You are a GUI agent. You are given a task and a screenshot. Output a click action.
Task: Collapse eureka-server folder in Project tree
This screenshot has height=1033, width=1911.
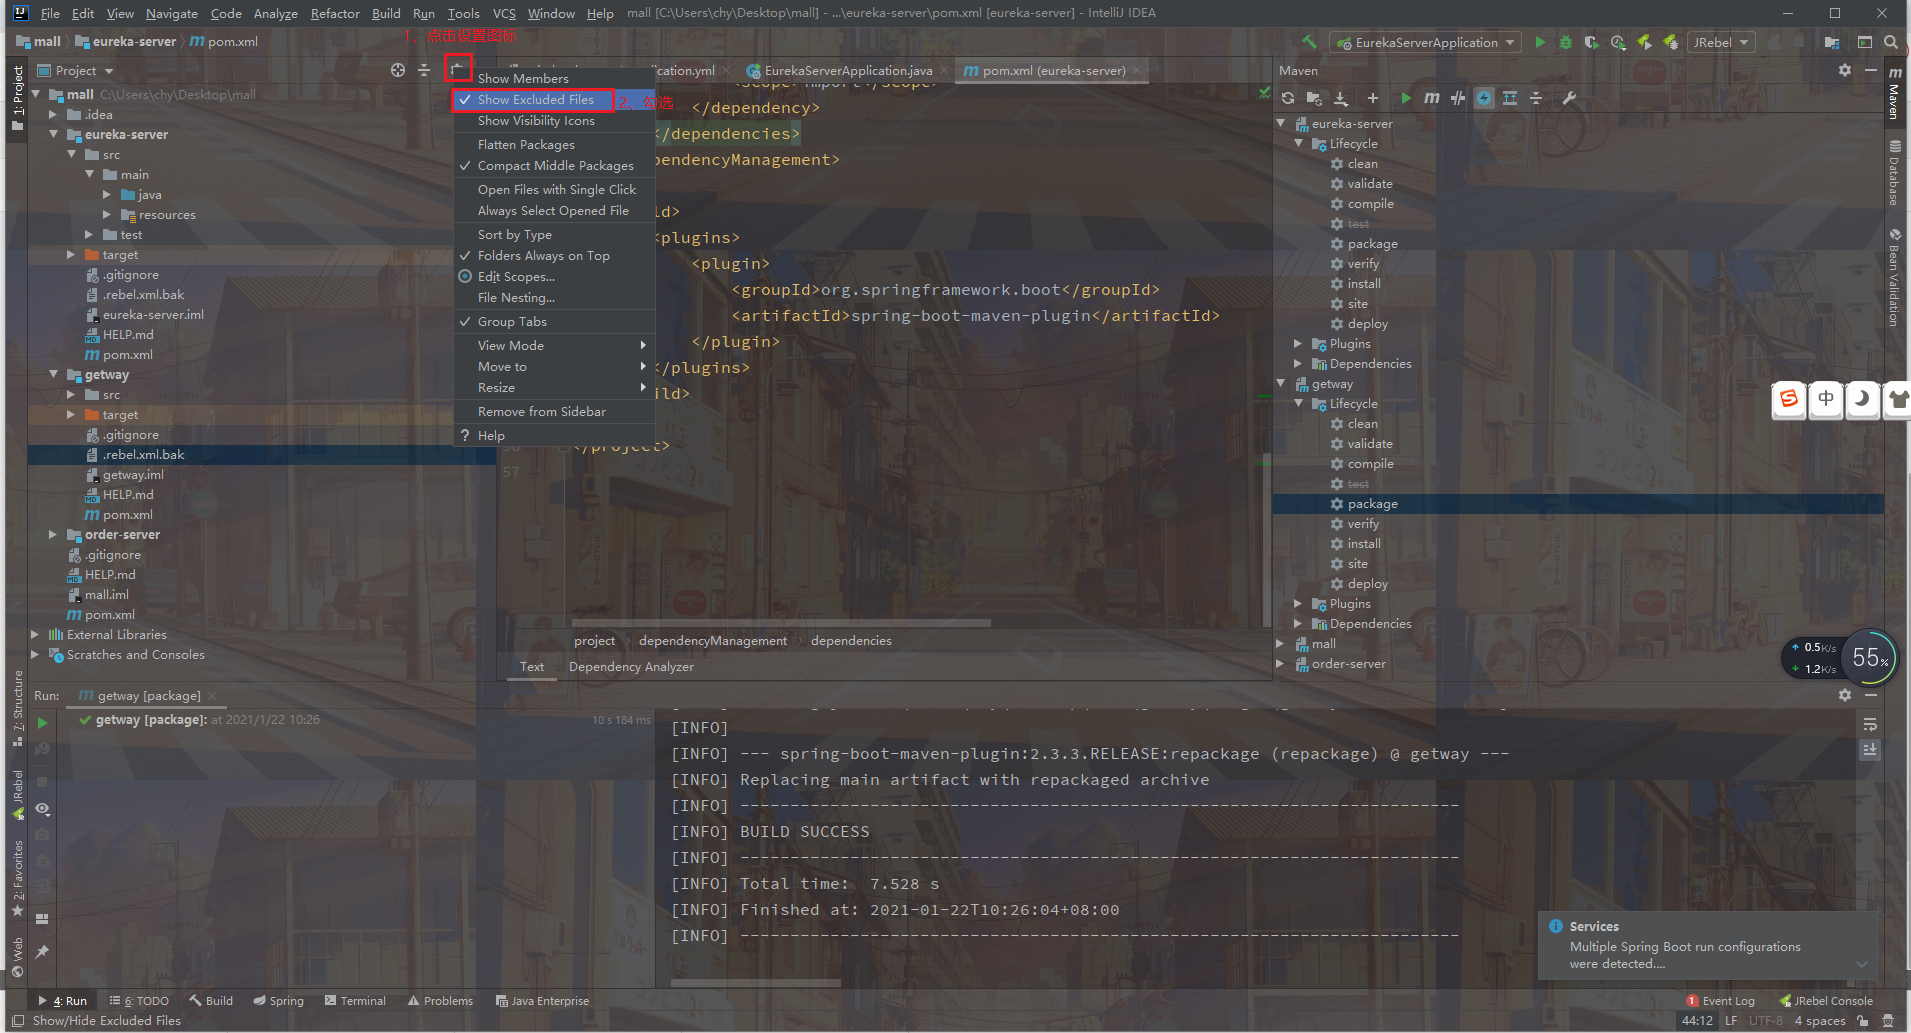click(54, 134)
